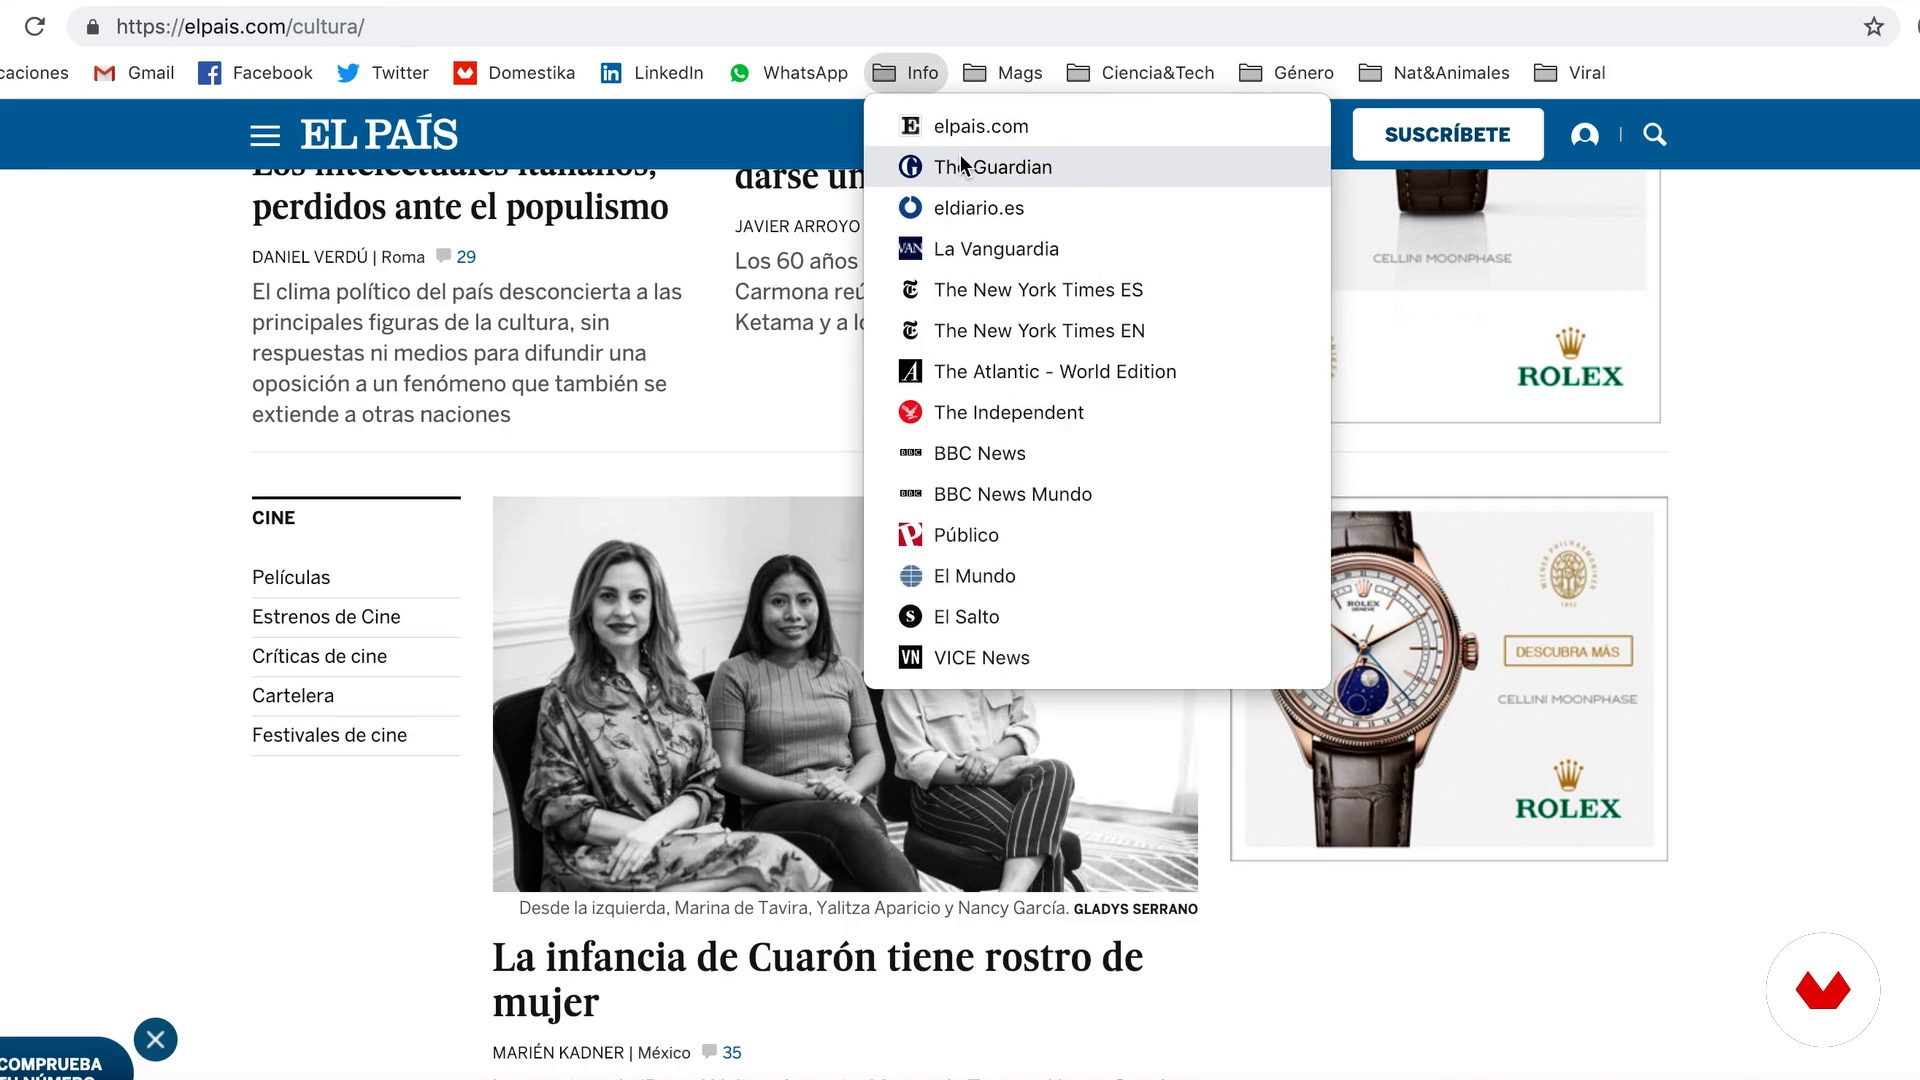Click the SUSCRÍBETE button

1448,134
